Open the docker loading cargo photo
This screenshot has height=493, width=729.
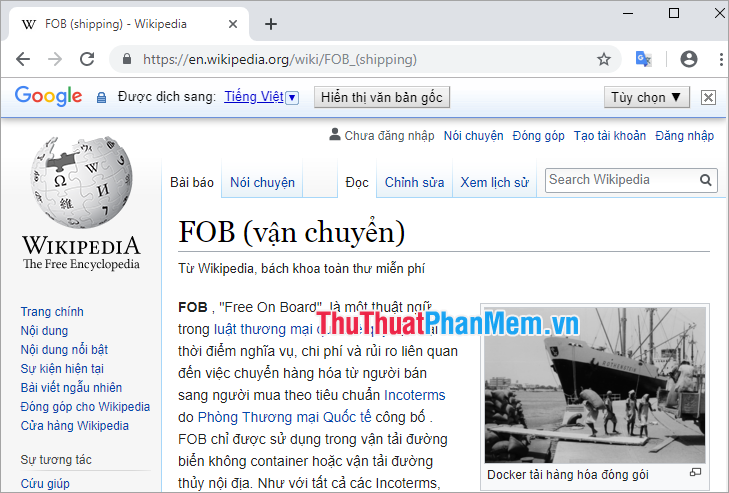(x=595, y=385)
